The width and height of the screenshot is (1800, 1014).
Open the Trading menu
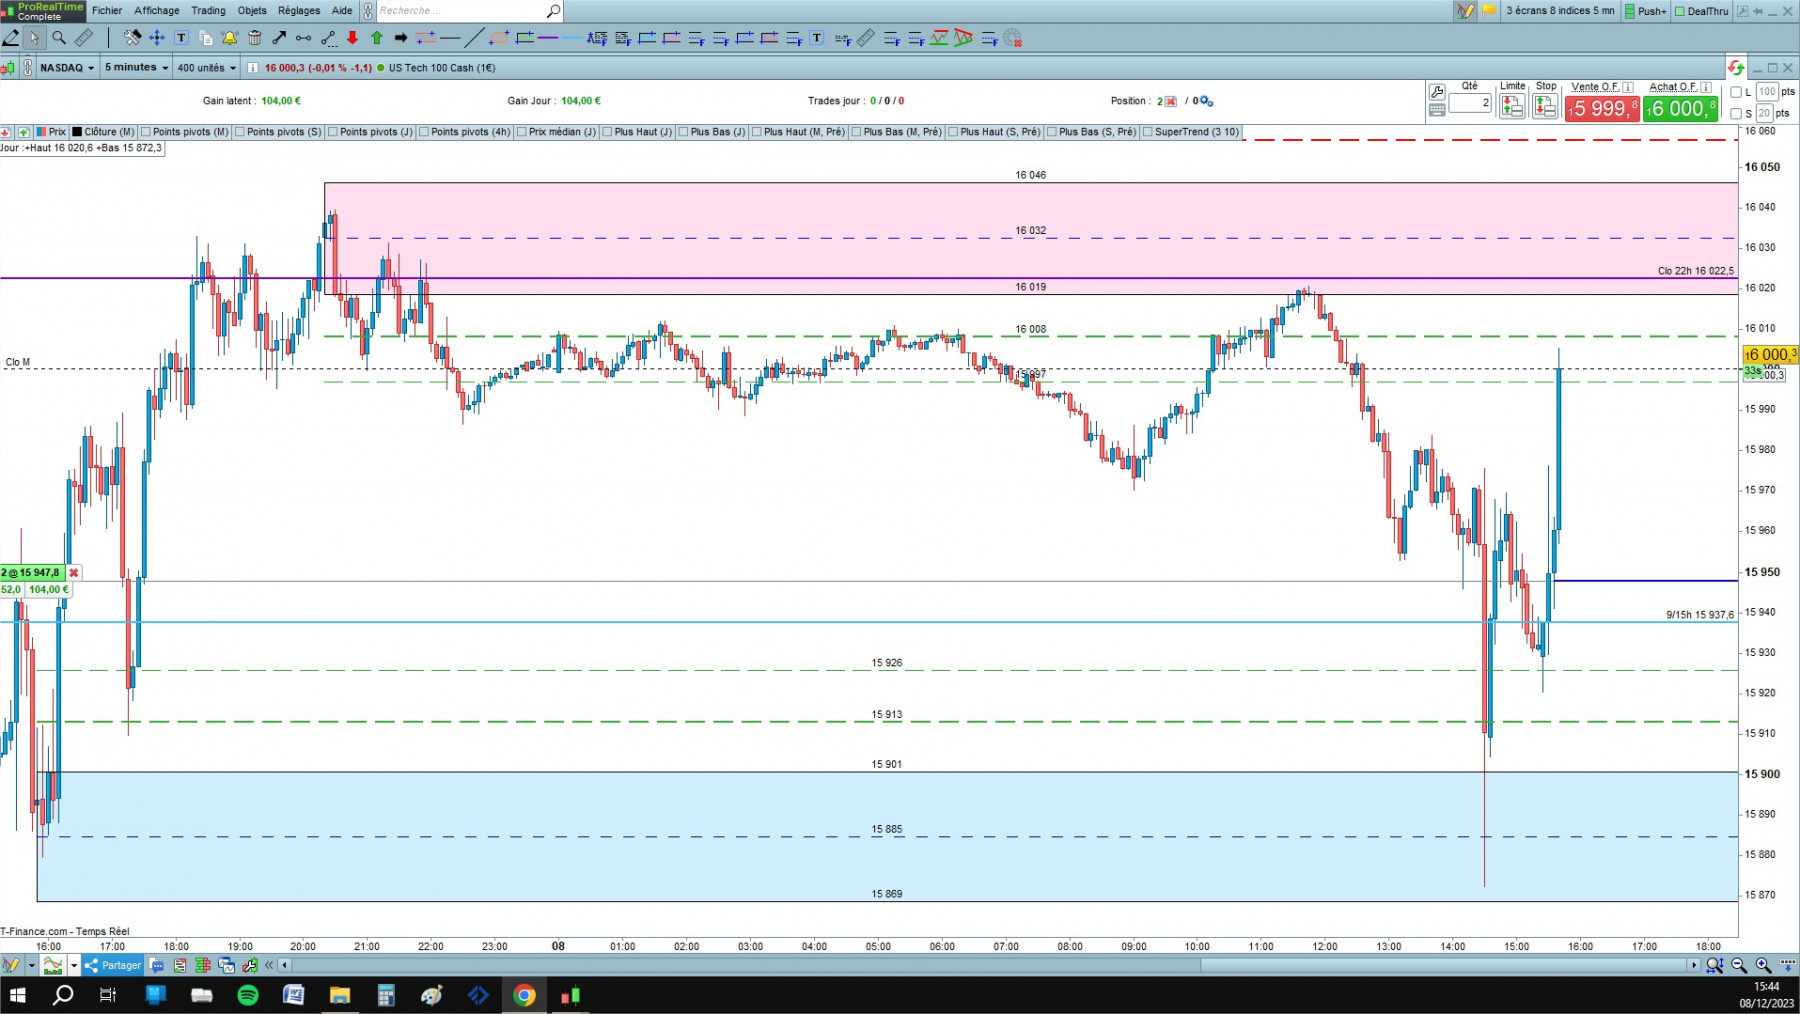coord(208,11)
